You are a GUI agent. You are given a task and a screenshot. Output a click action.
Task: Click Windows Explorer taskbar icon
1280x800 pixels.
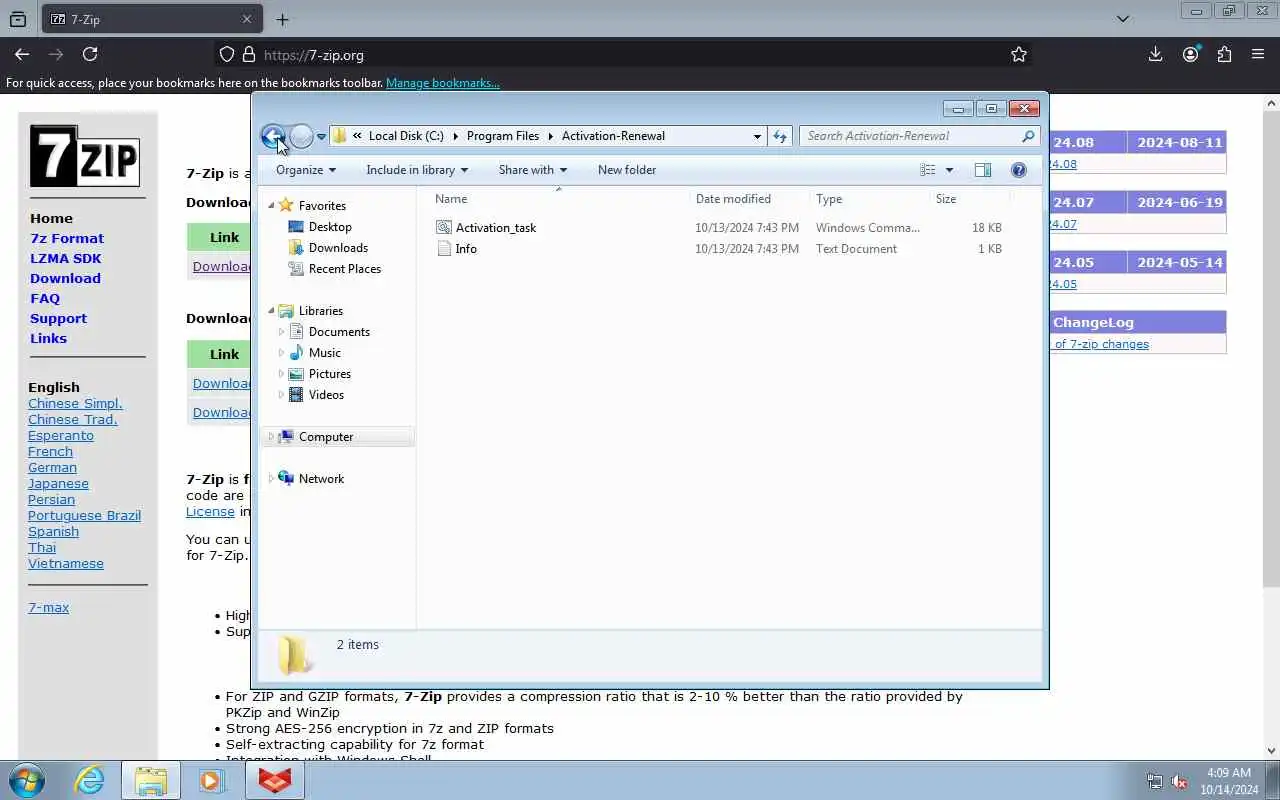[x=151, y=780]
